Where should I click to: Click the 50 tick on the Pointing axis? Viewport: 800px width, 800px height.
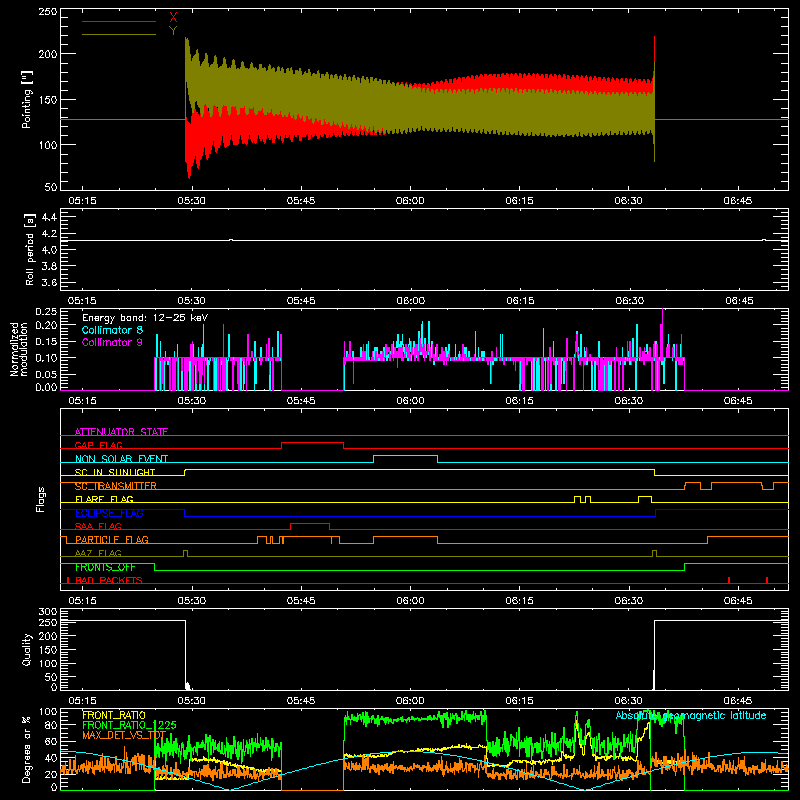point(51,187)
